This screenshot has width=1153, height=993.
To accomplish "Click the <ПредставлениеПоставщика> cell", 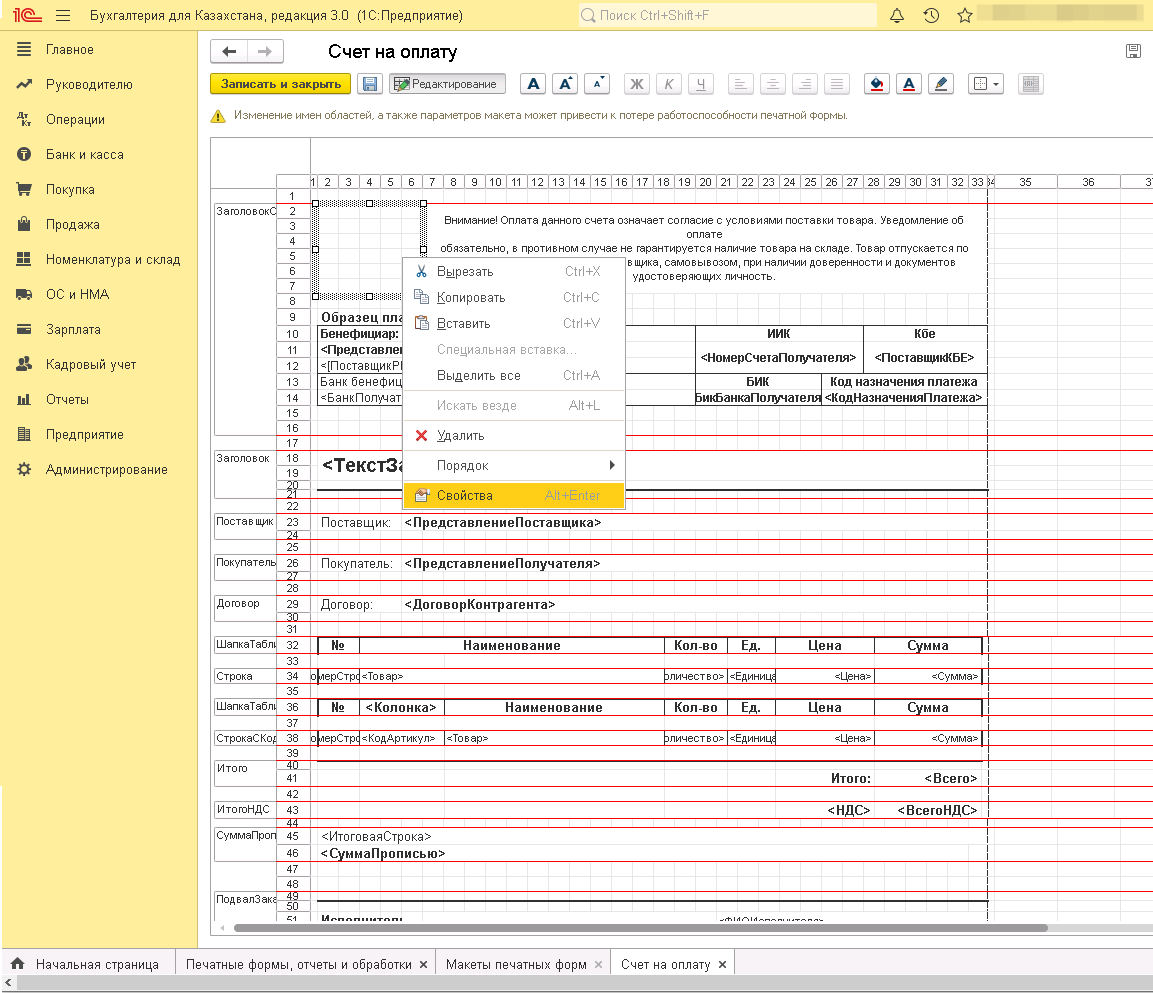I will coord(503,523).
